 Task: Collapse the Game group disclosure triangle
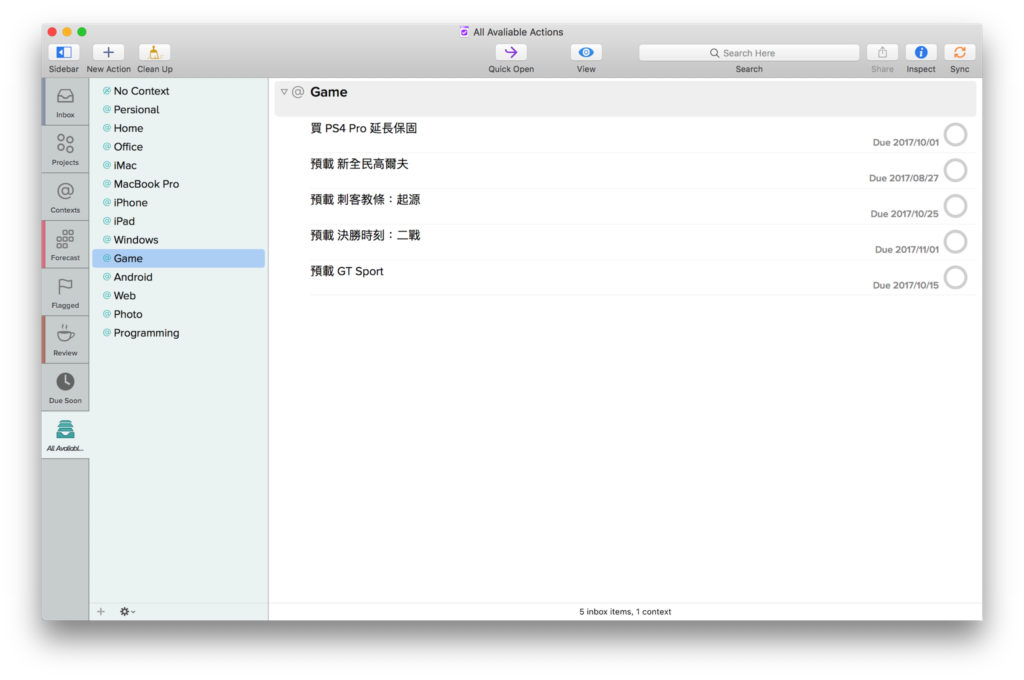(284, 92)
